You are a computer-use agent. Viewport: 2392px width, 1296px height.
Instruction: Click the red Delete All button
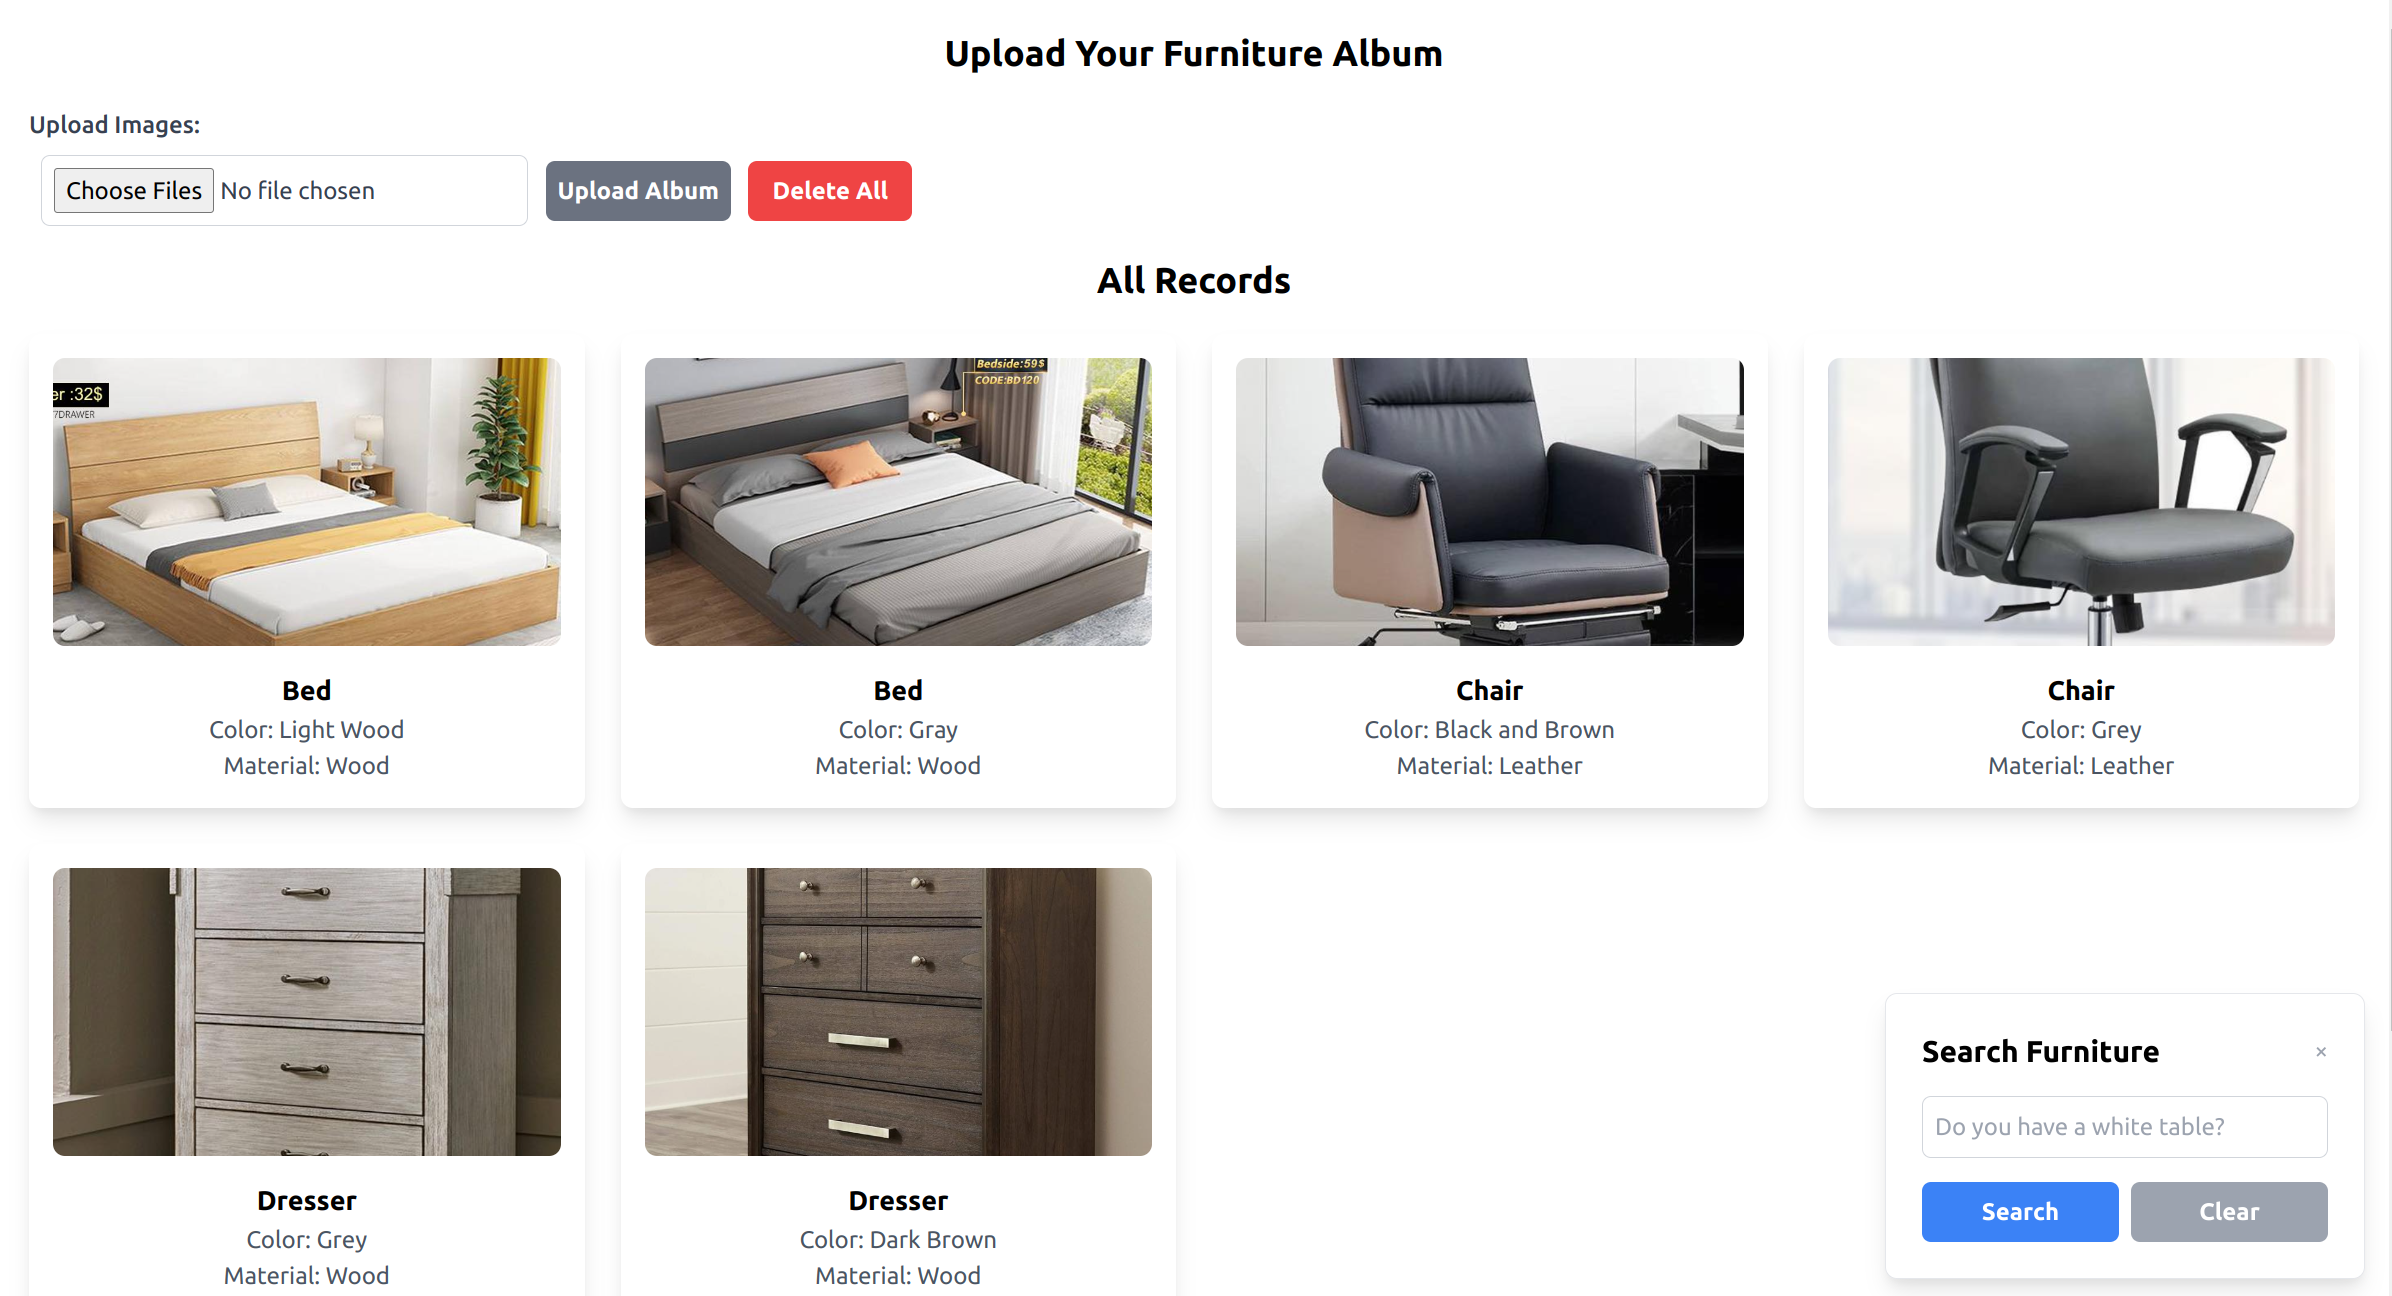[x=830, y=190]
